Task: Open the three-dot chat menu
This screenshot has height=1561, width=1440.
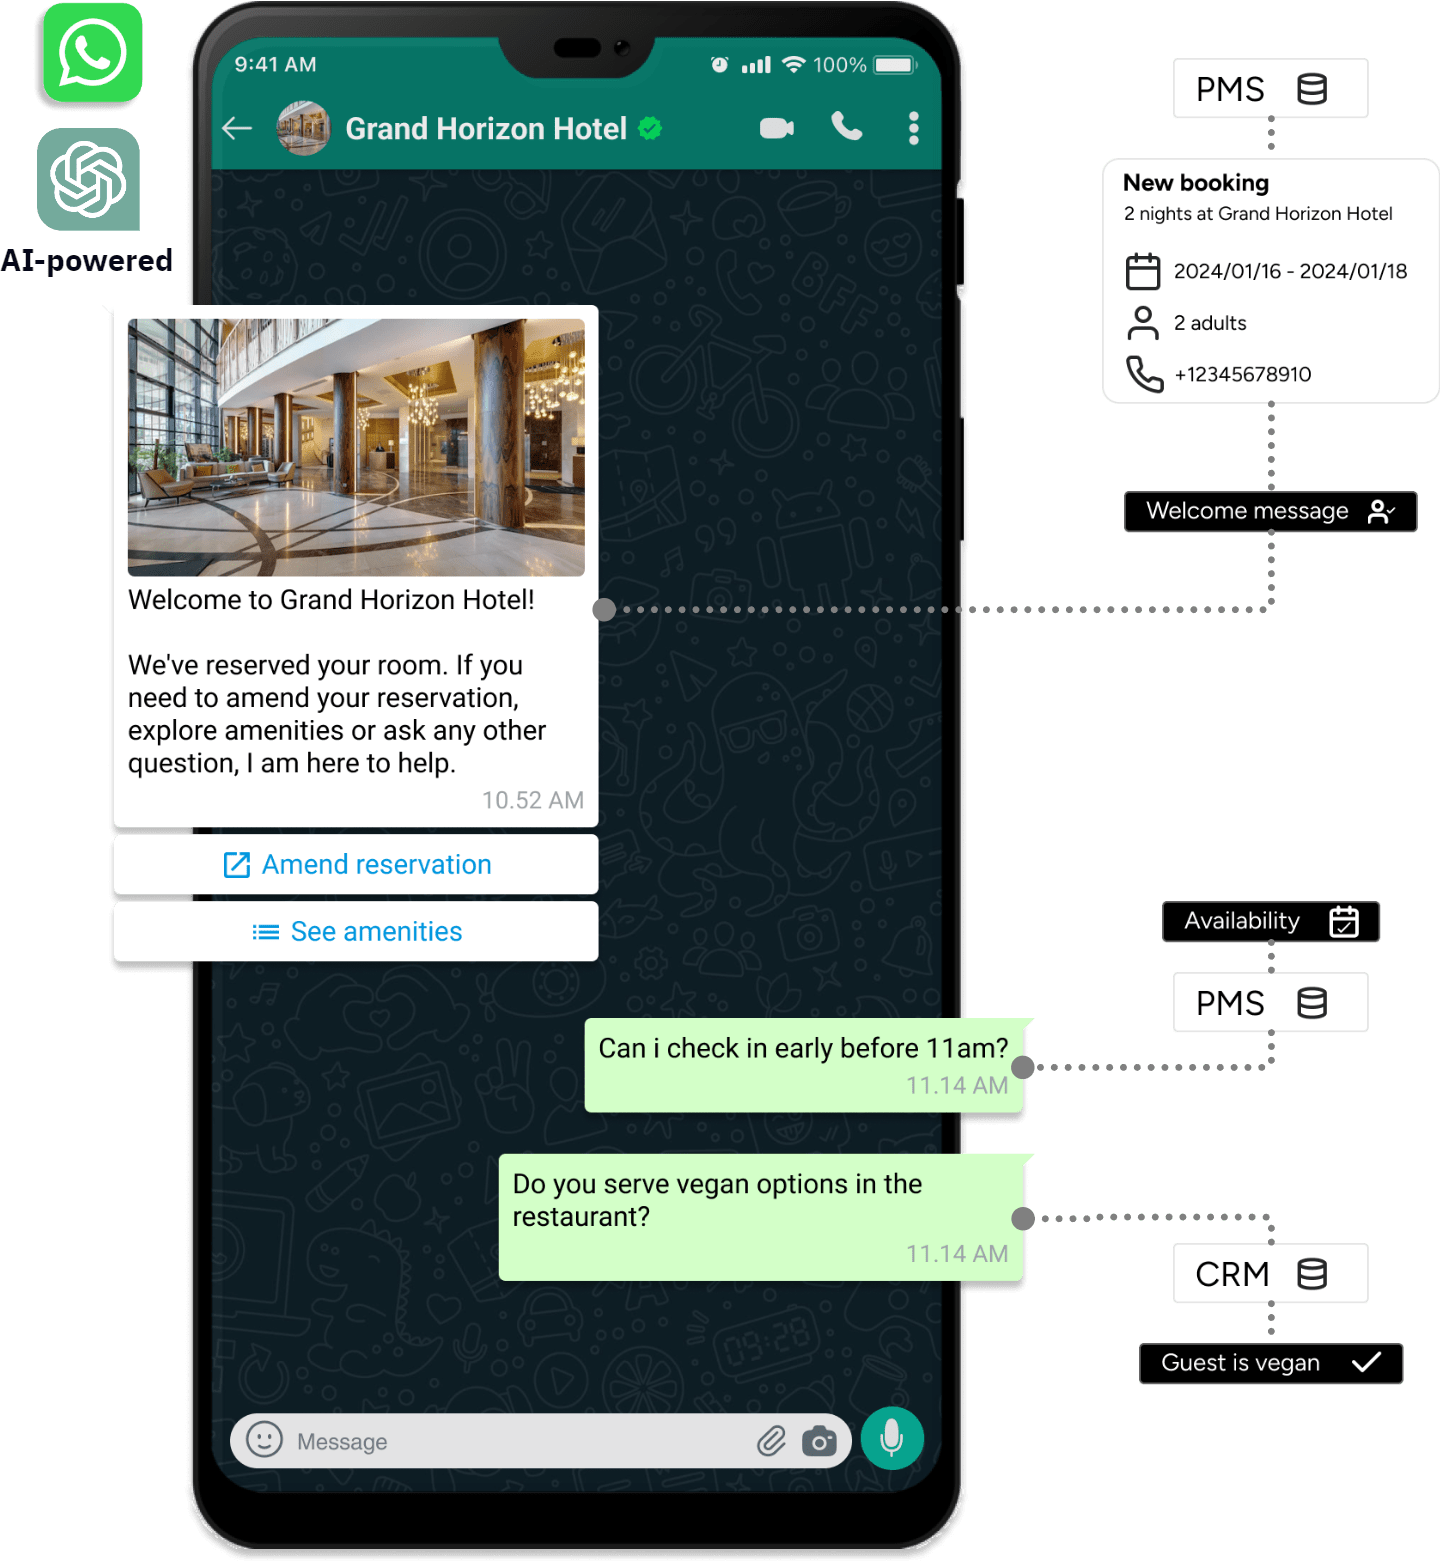Action: [914, 128]
